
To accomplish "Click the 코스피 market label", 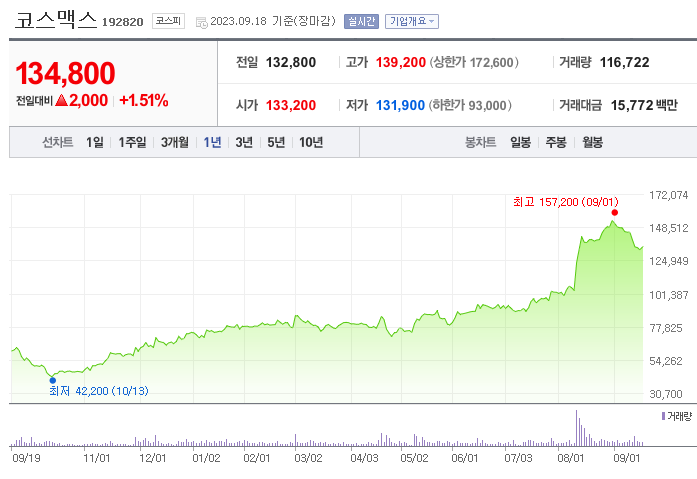I will pos(168,21).
